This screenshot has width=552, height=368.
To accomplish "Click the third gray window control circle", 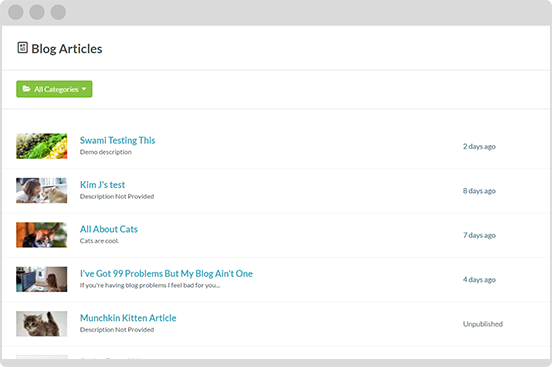I will tap(58, 12).
